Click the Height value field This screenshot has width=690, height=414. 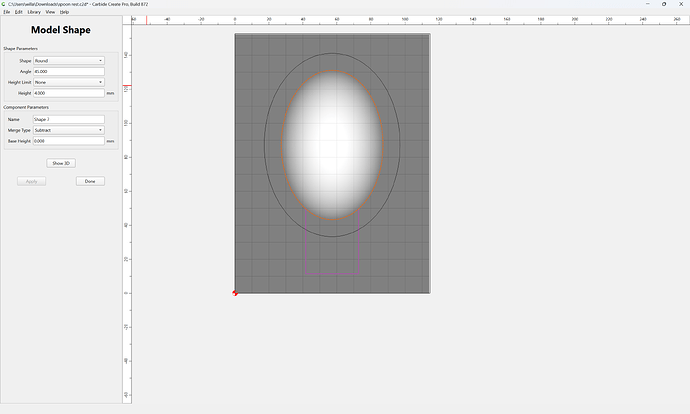[x=69, y=93]
